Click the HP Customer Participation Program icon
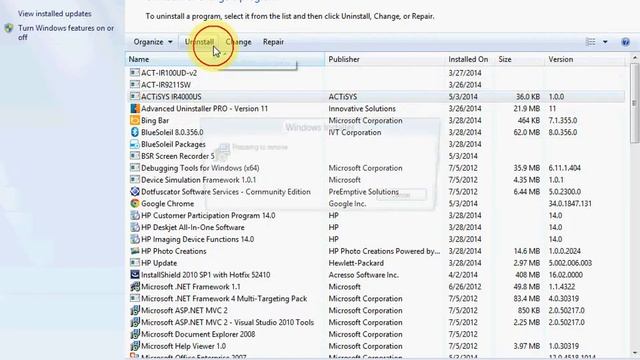Viewport: 640px width, 360px height. [x=135, y=216]
